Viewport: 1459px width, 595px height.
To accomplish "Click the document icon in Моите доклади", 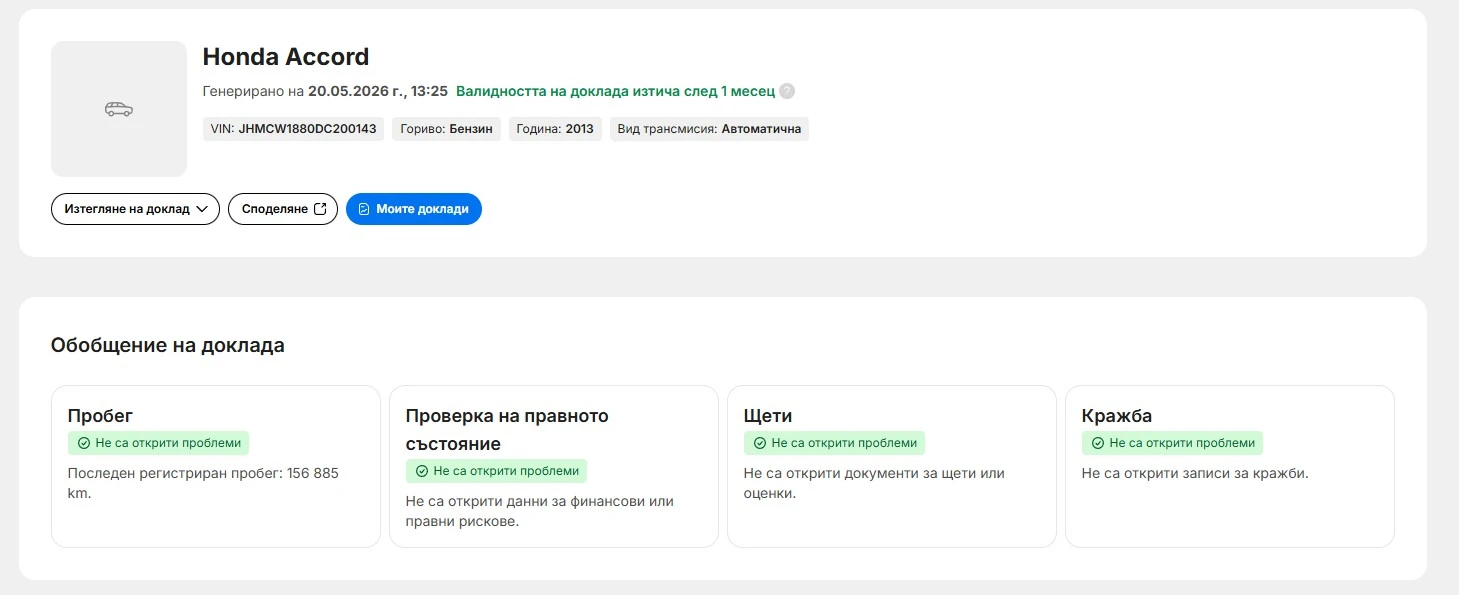I will pyautogui.click(x=364, y=209).
